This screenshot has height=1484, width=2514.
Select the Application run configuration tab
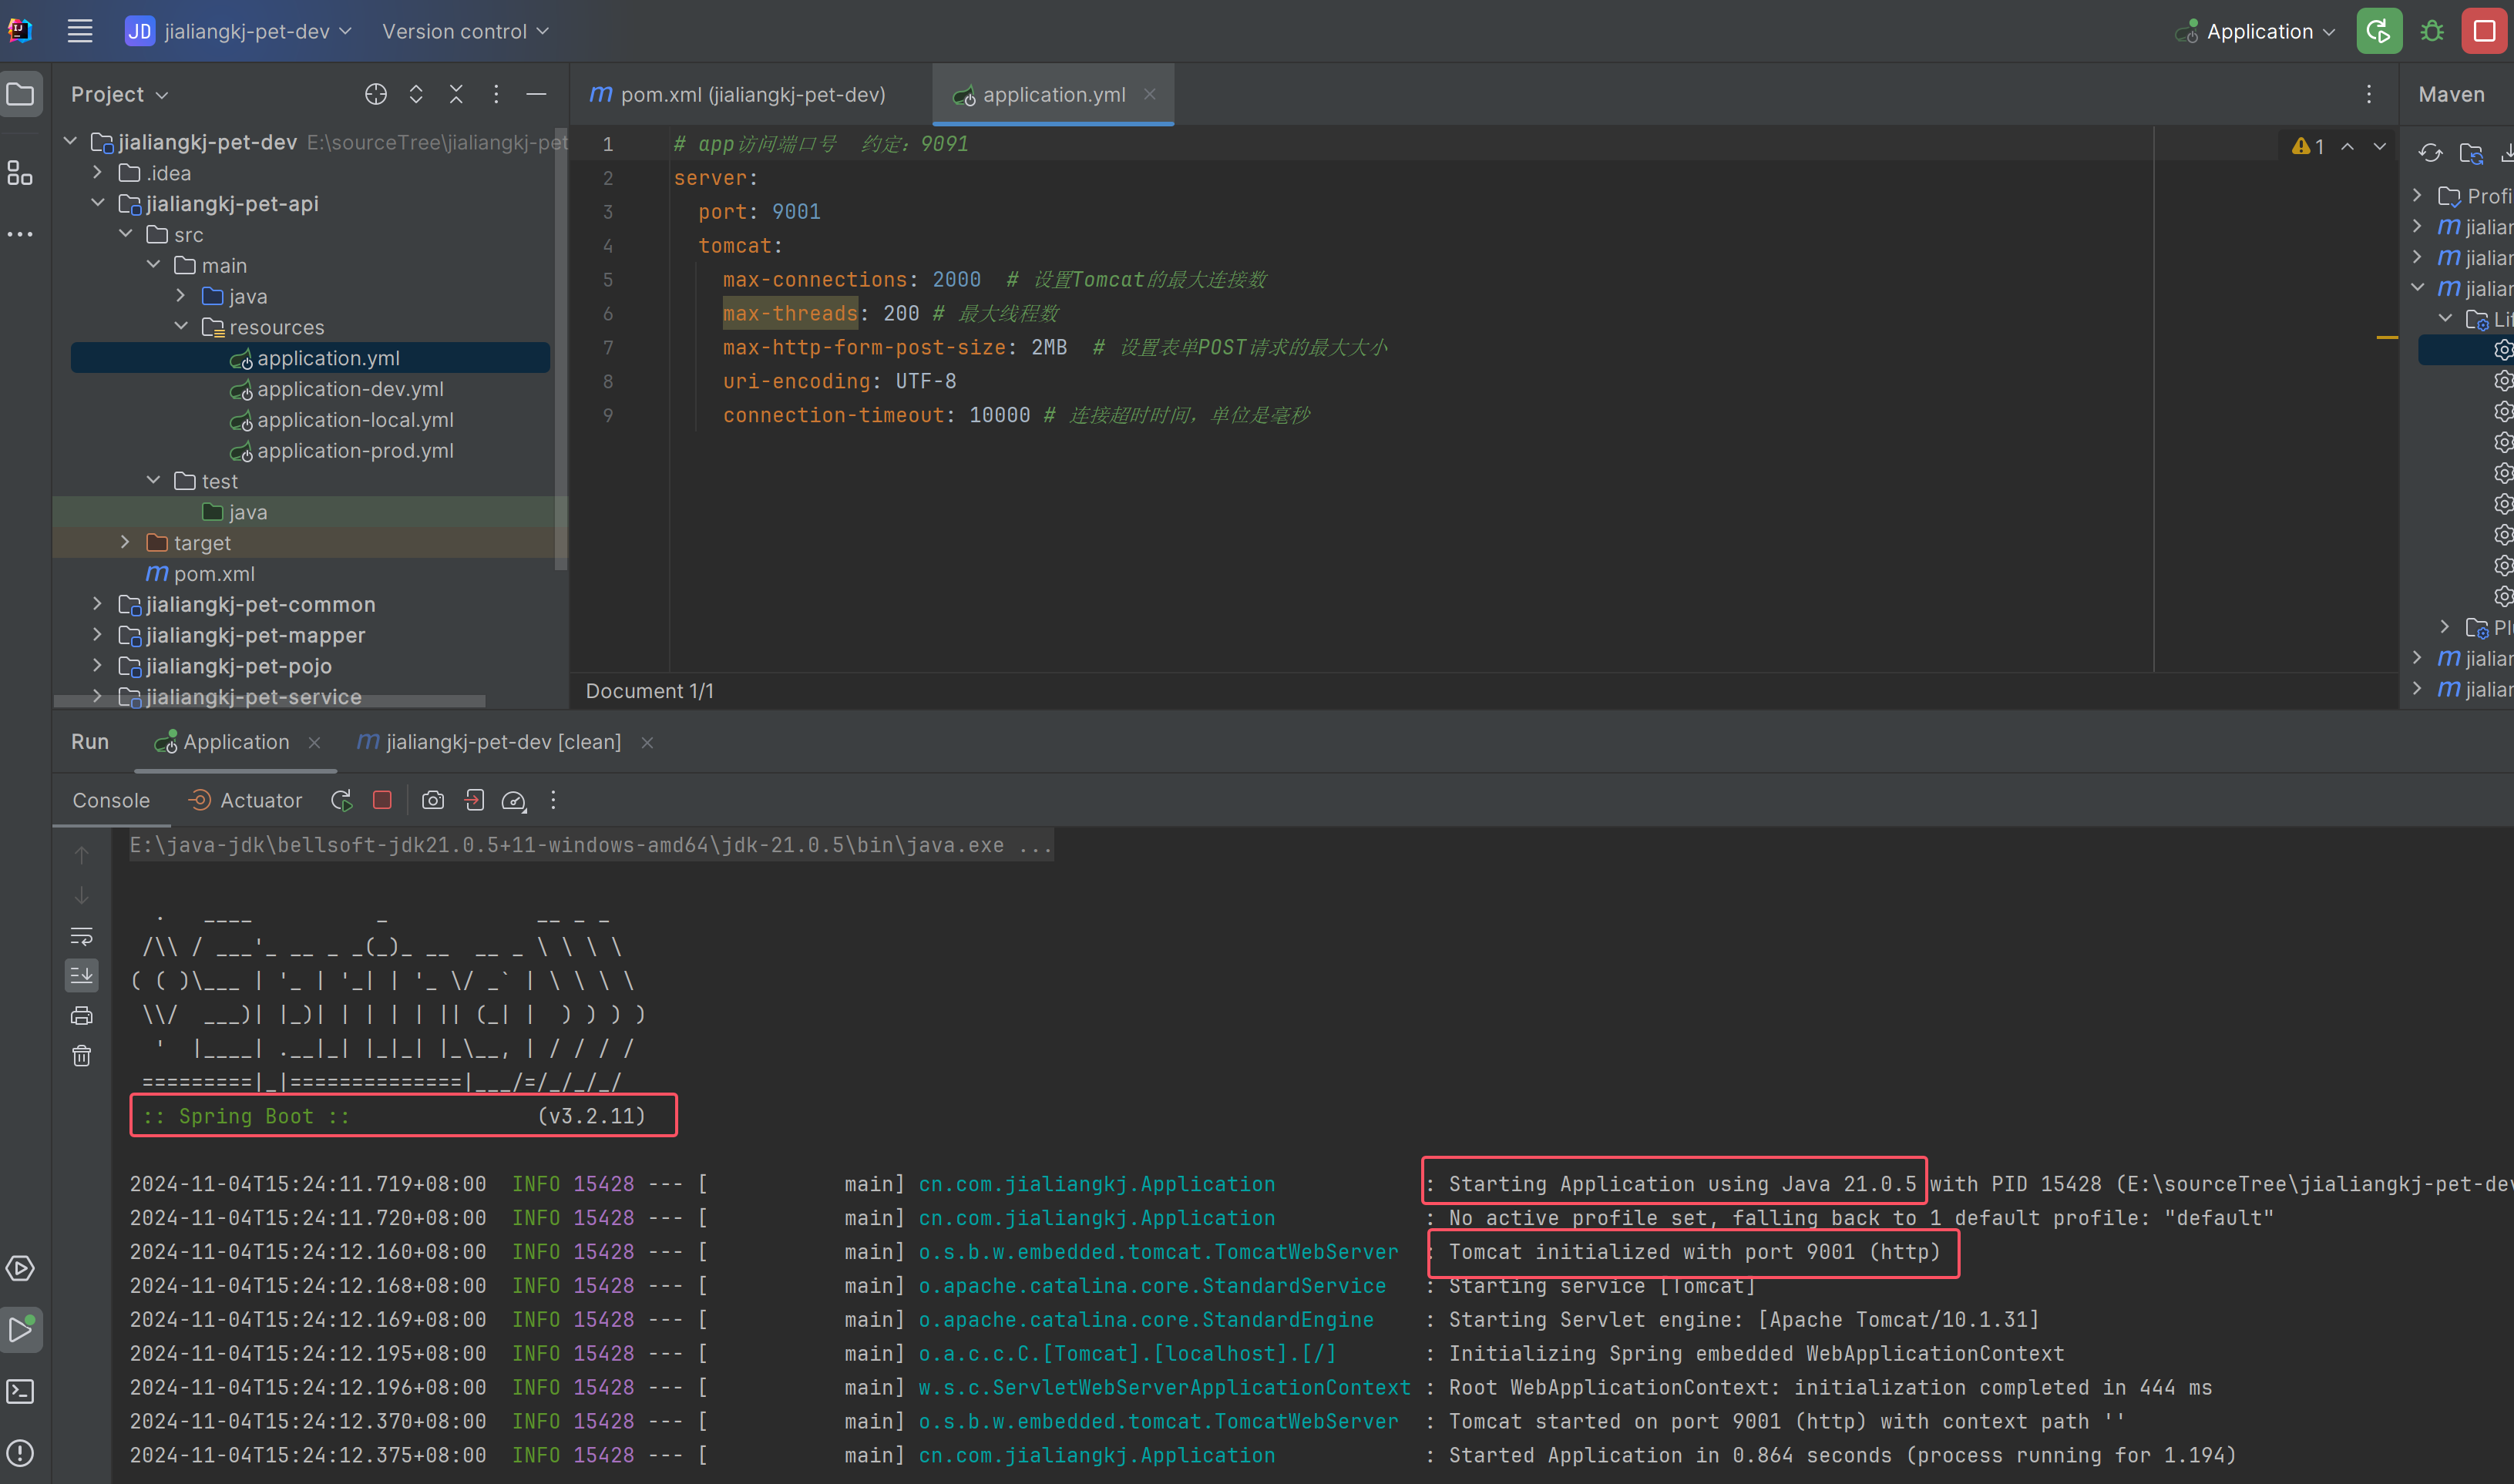[x=235, y=740]
